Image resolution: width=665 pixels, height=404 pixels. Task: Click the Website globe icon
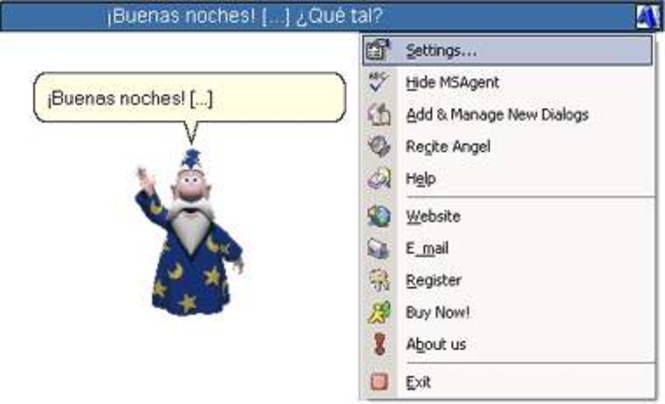[379, 216]
